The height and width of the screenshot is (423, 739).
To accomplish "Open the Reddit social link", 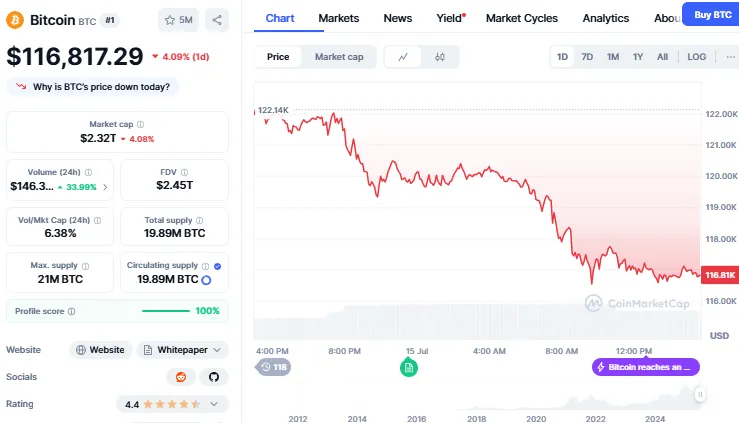I will [x=180, y=377].
